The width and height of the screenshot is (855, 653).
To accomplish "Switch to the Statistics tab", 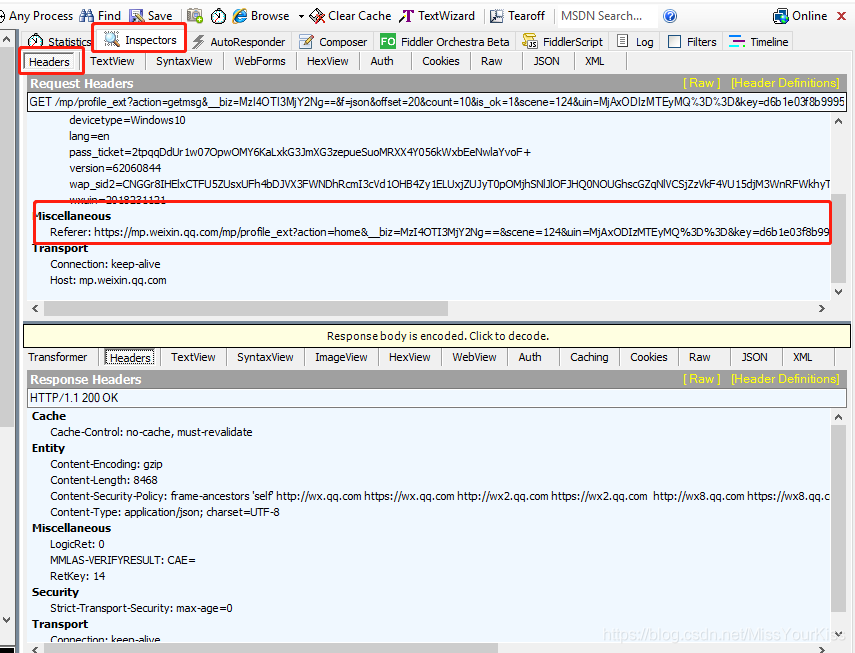I will [59, 41].
